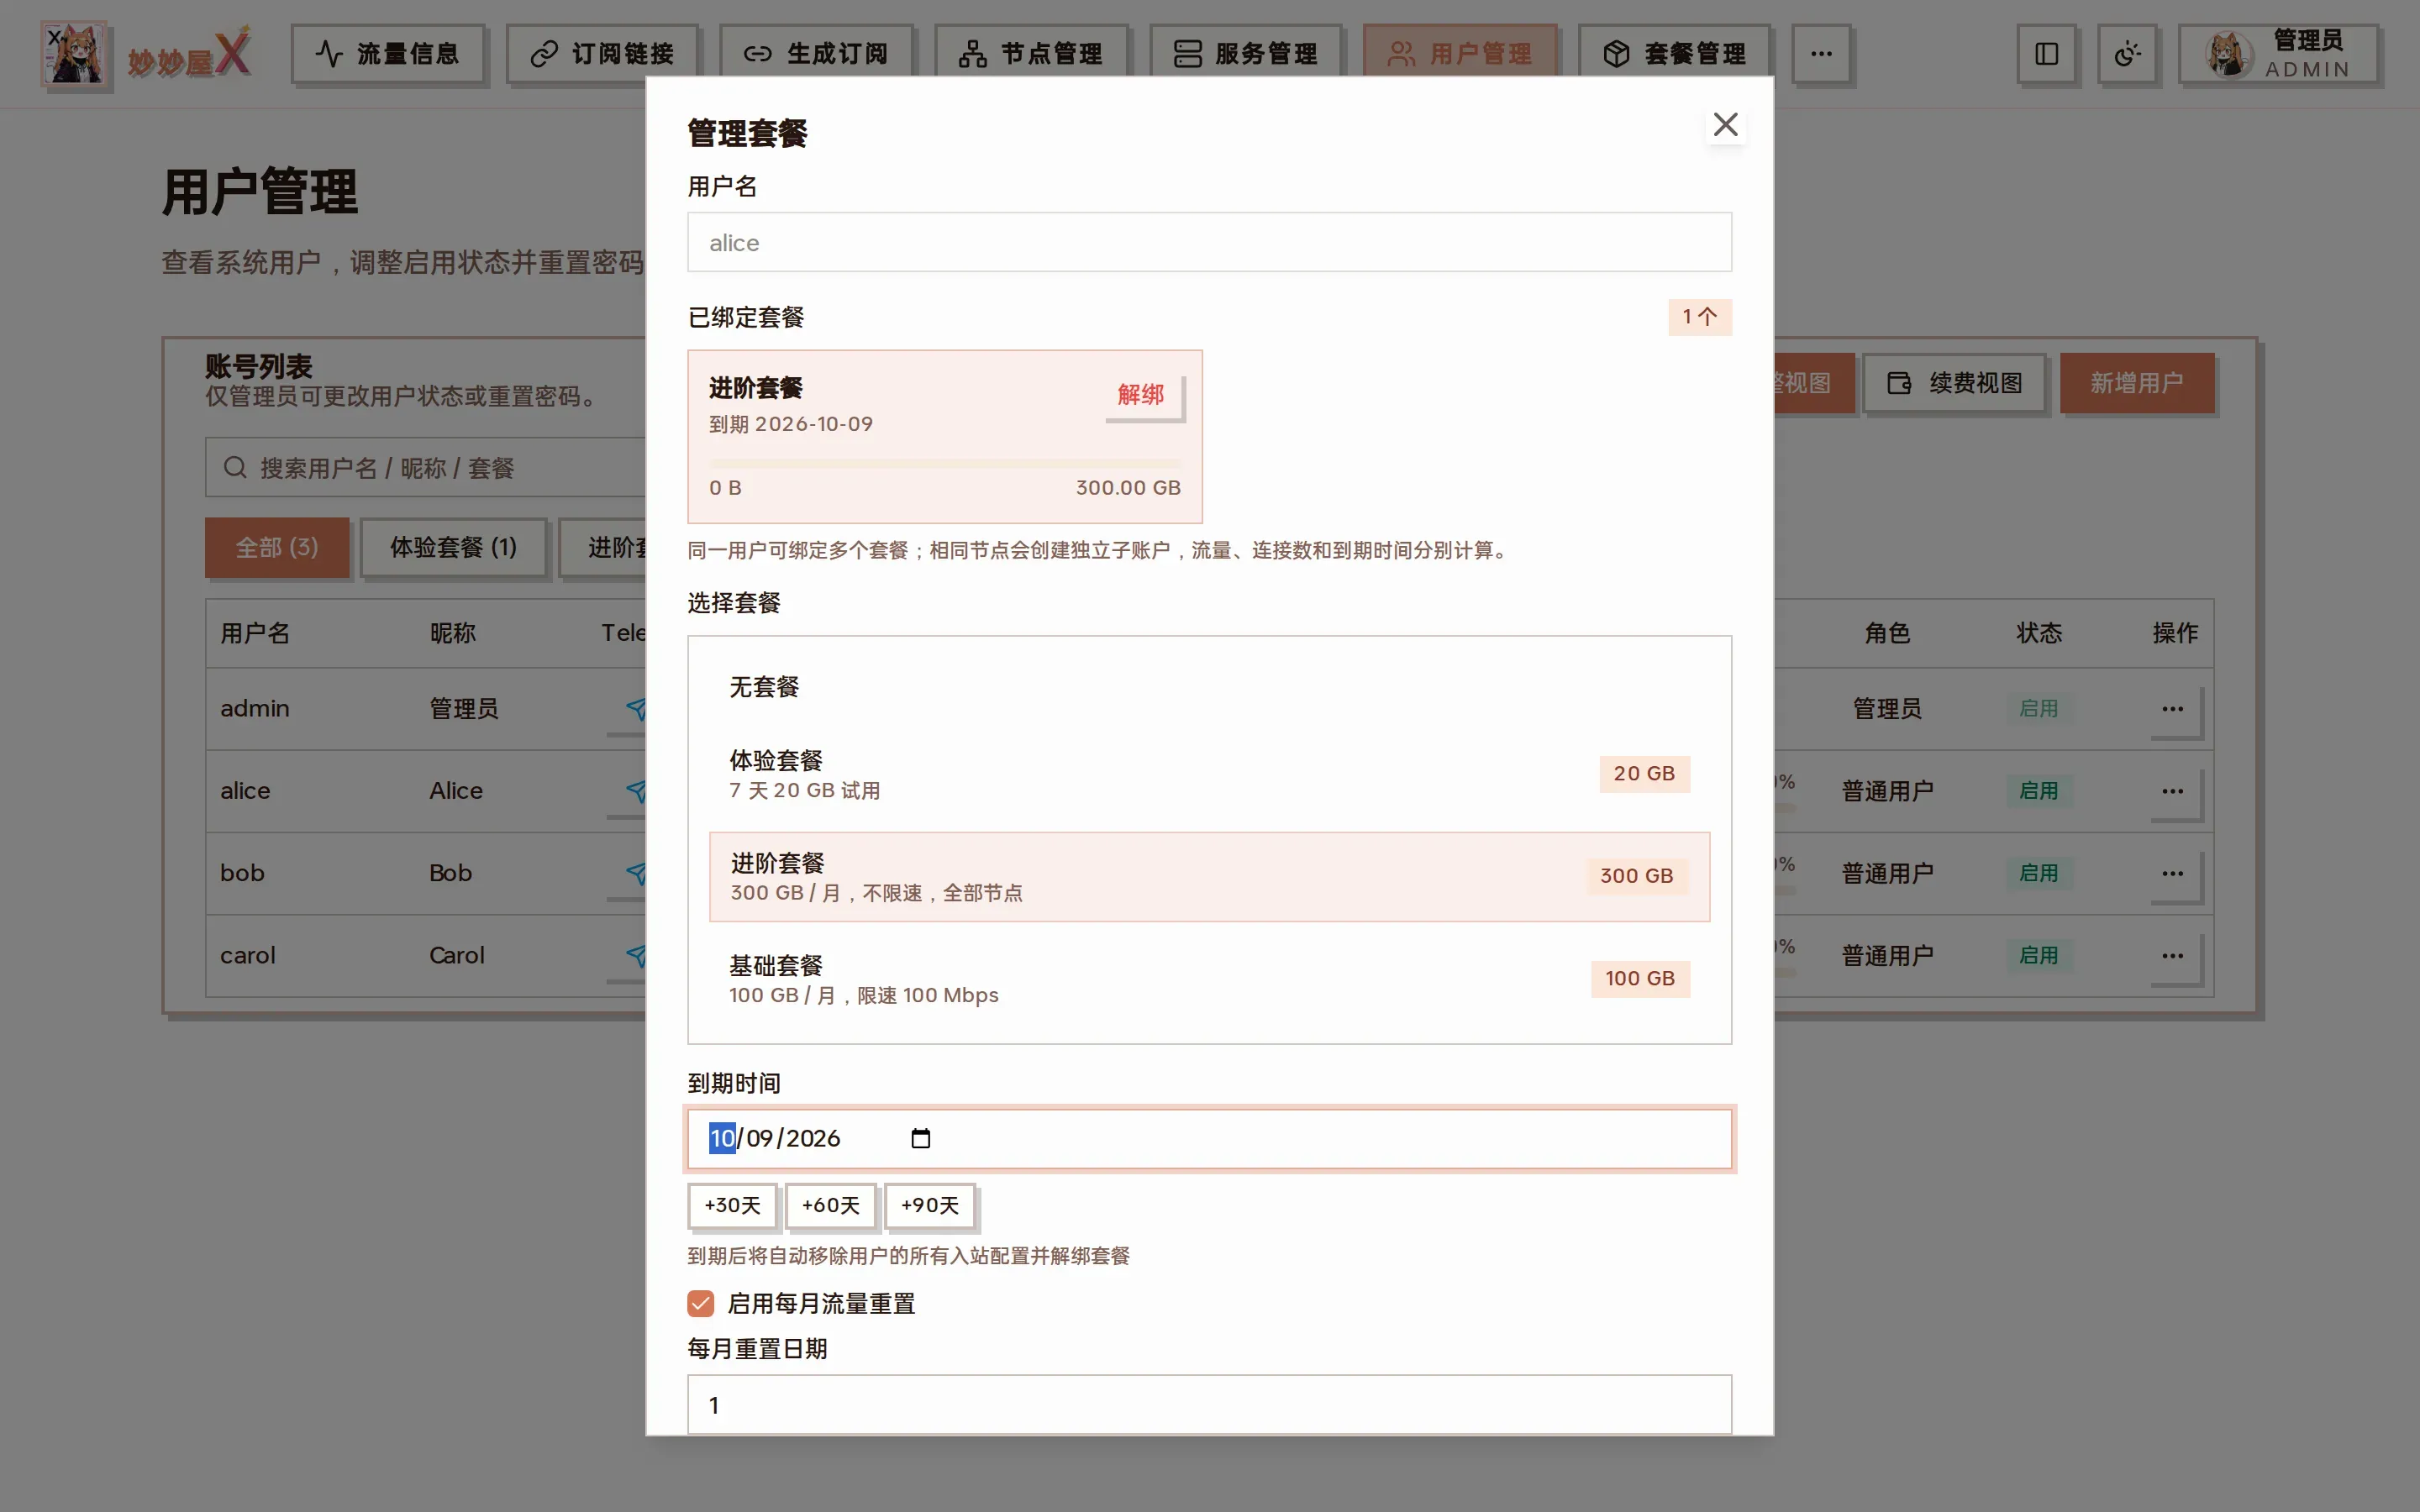Viewport: 2420px width, 1512px height.
Task: Click 进阶套餐 traffic usage progress bar
Action: [945, 464]
